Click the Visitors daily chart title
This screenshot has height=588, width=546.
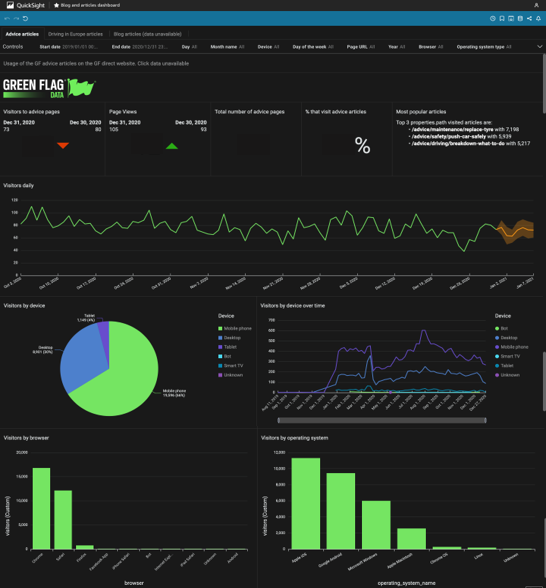18,186
